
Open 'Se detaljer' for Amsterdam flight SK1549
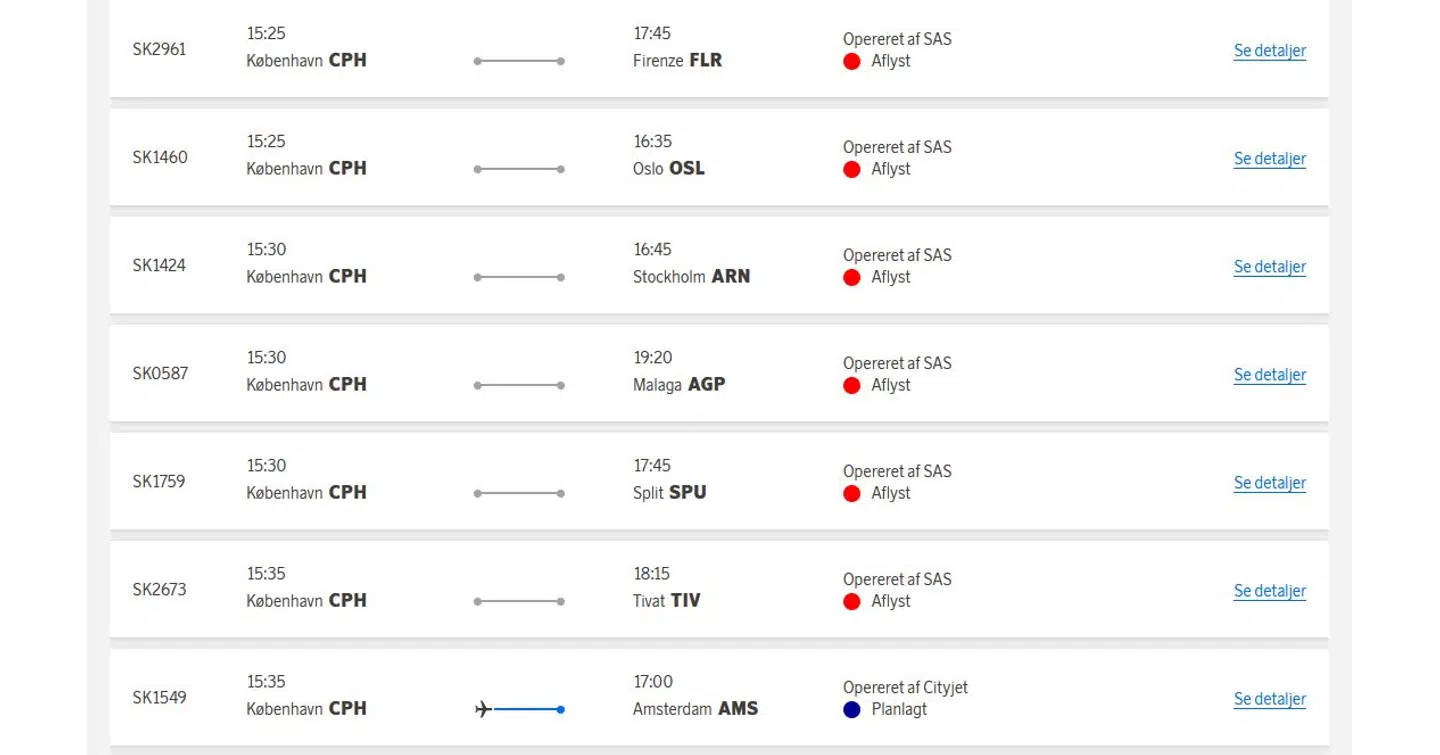(x=1269, y=699)
